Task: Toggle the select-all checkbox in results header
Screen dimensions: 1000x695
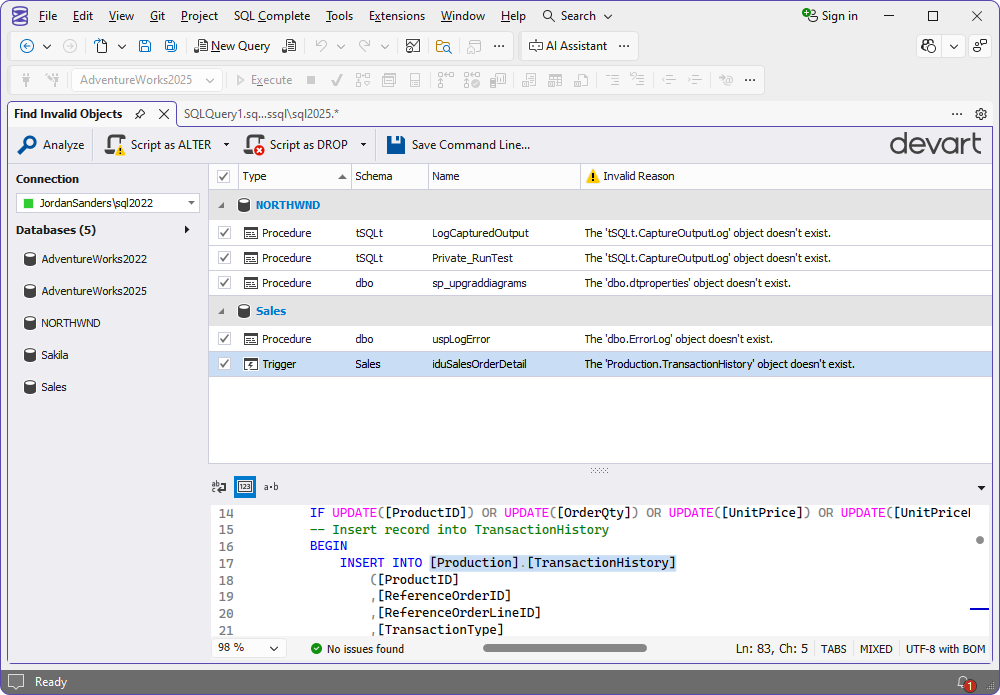Action: point(224,176)
